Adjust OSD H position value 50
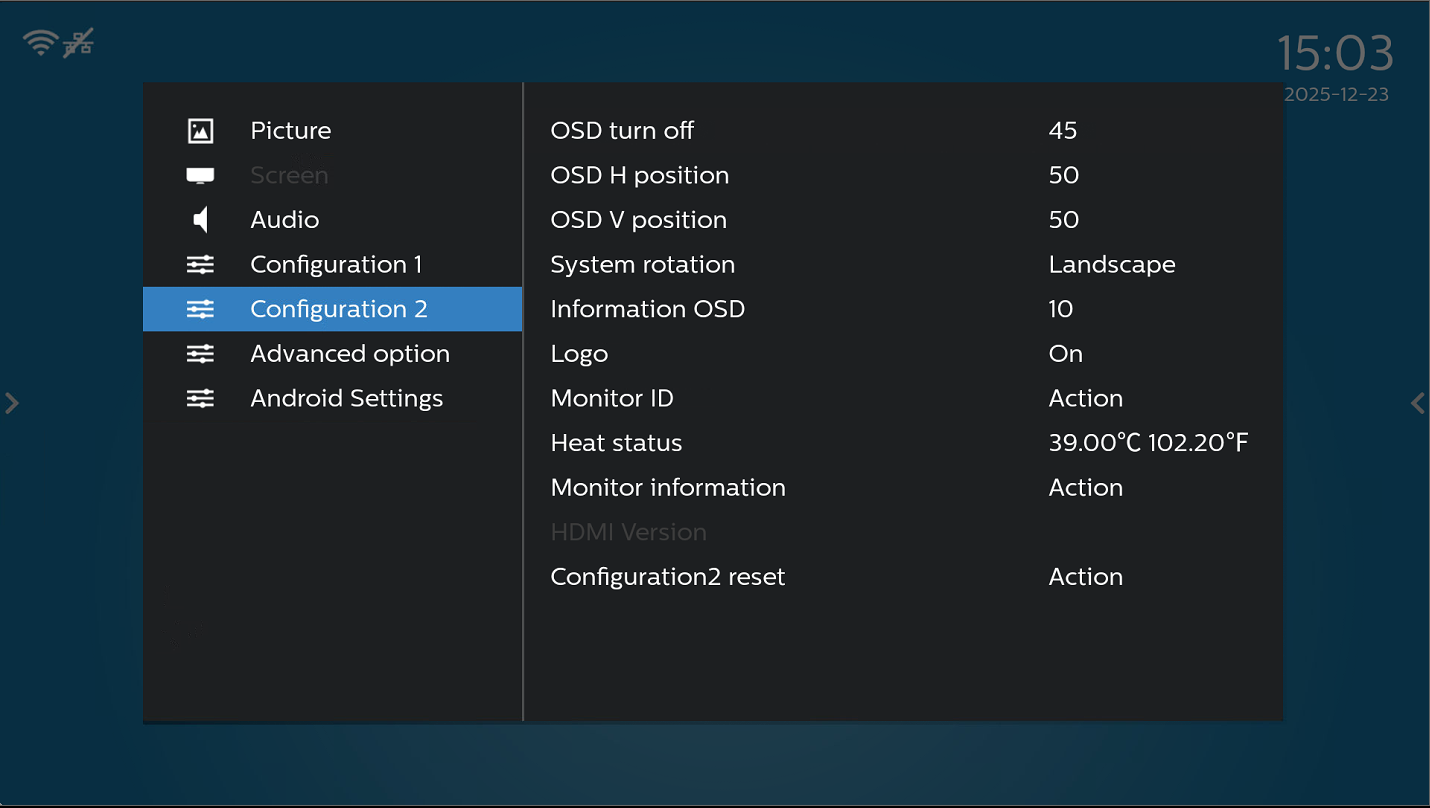 click(x=1063, y=176)
